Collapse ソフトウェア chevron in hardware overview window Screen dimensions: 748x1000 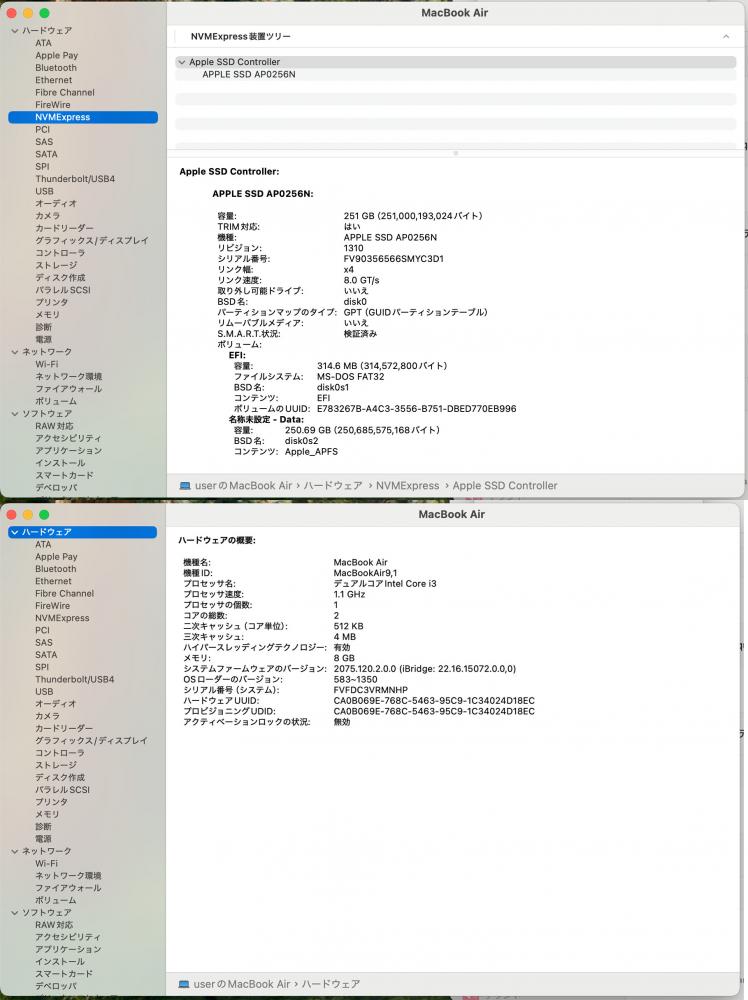(x=15, y=913)
